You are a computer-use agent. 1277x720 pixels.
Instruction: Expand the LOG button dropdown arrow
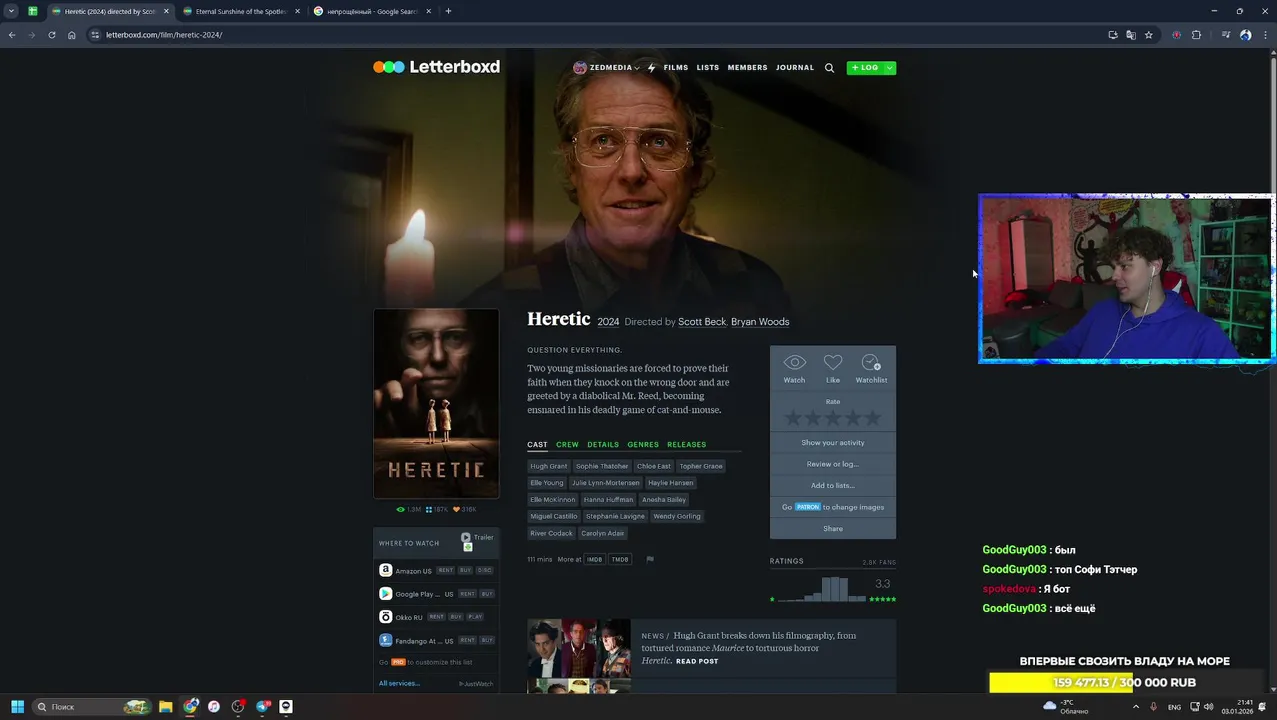pyautogui.click(x=889, y=68)
